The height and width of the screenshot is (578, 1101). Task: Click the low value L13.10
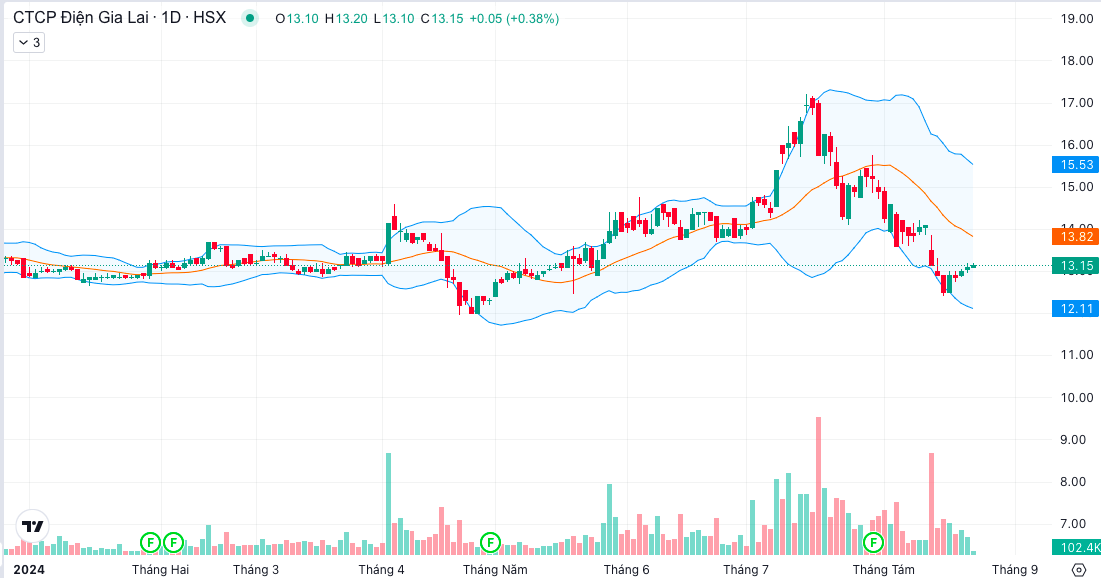click(x=394, y=19)
